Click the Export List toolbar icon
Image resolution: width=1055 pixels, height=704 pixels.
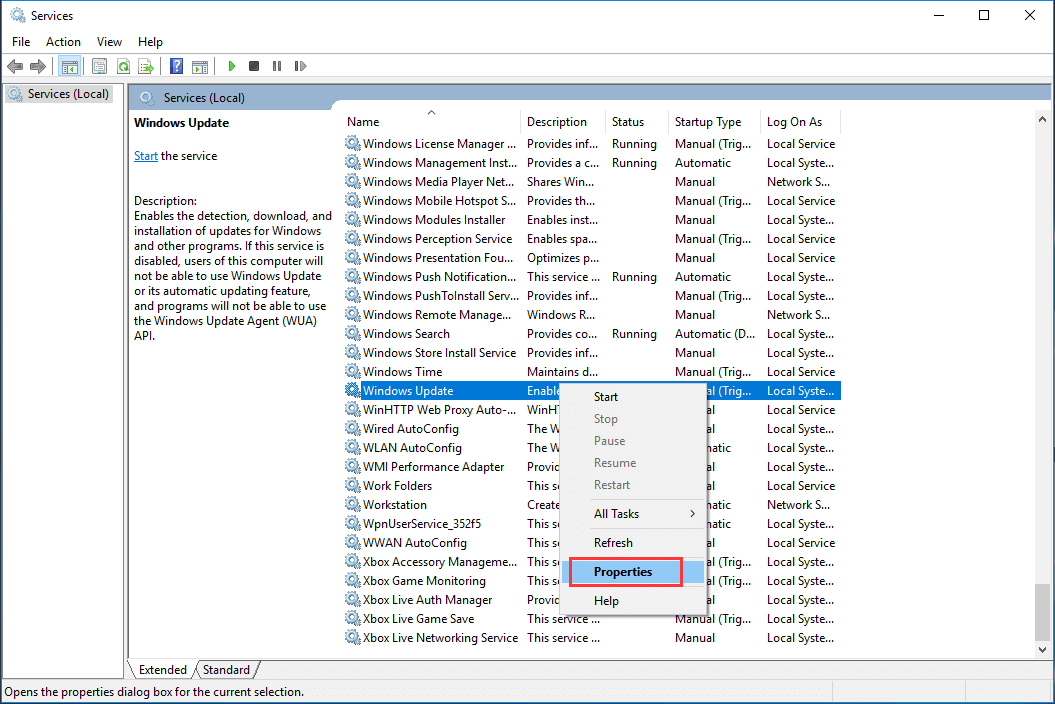[146, 66]
